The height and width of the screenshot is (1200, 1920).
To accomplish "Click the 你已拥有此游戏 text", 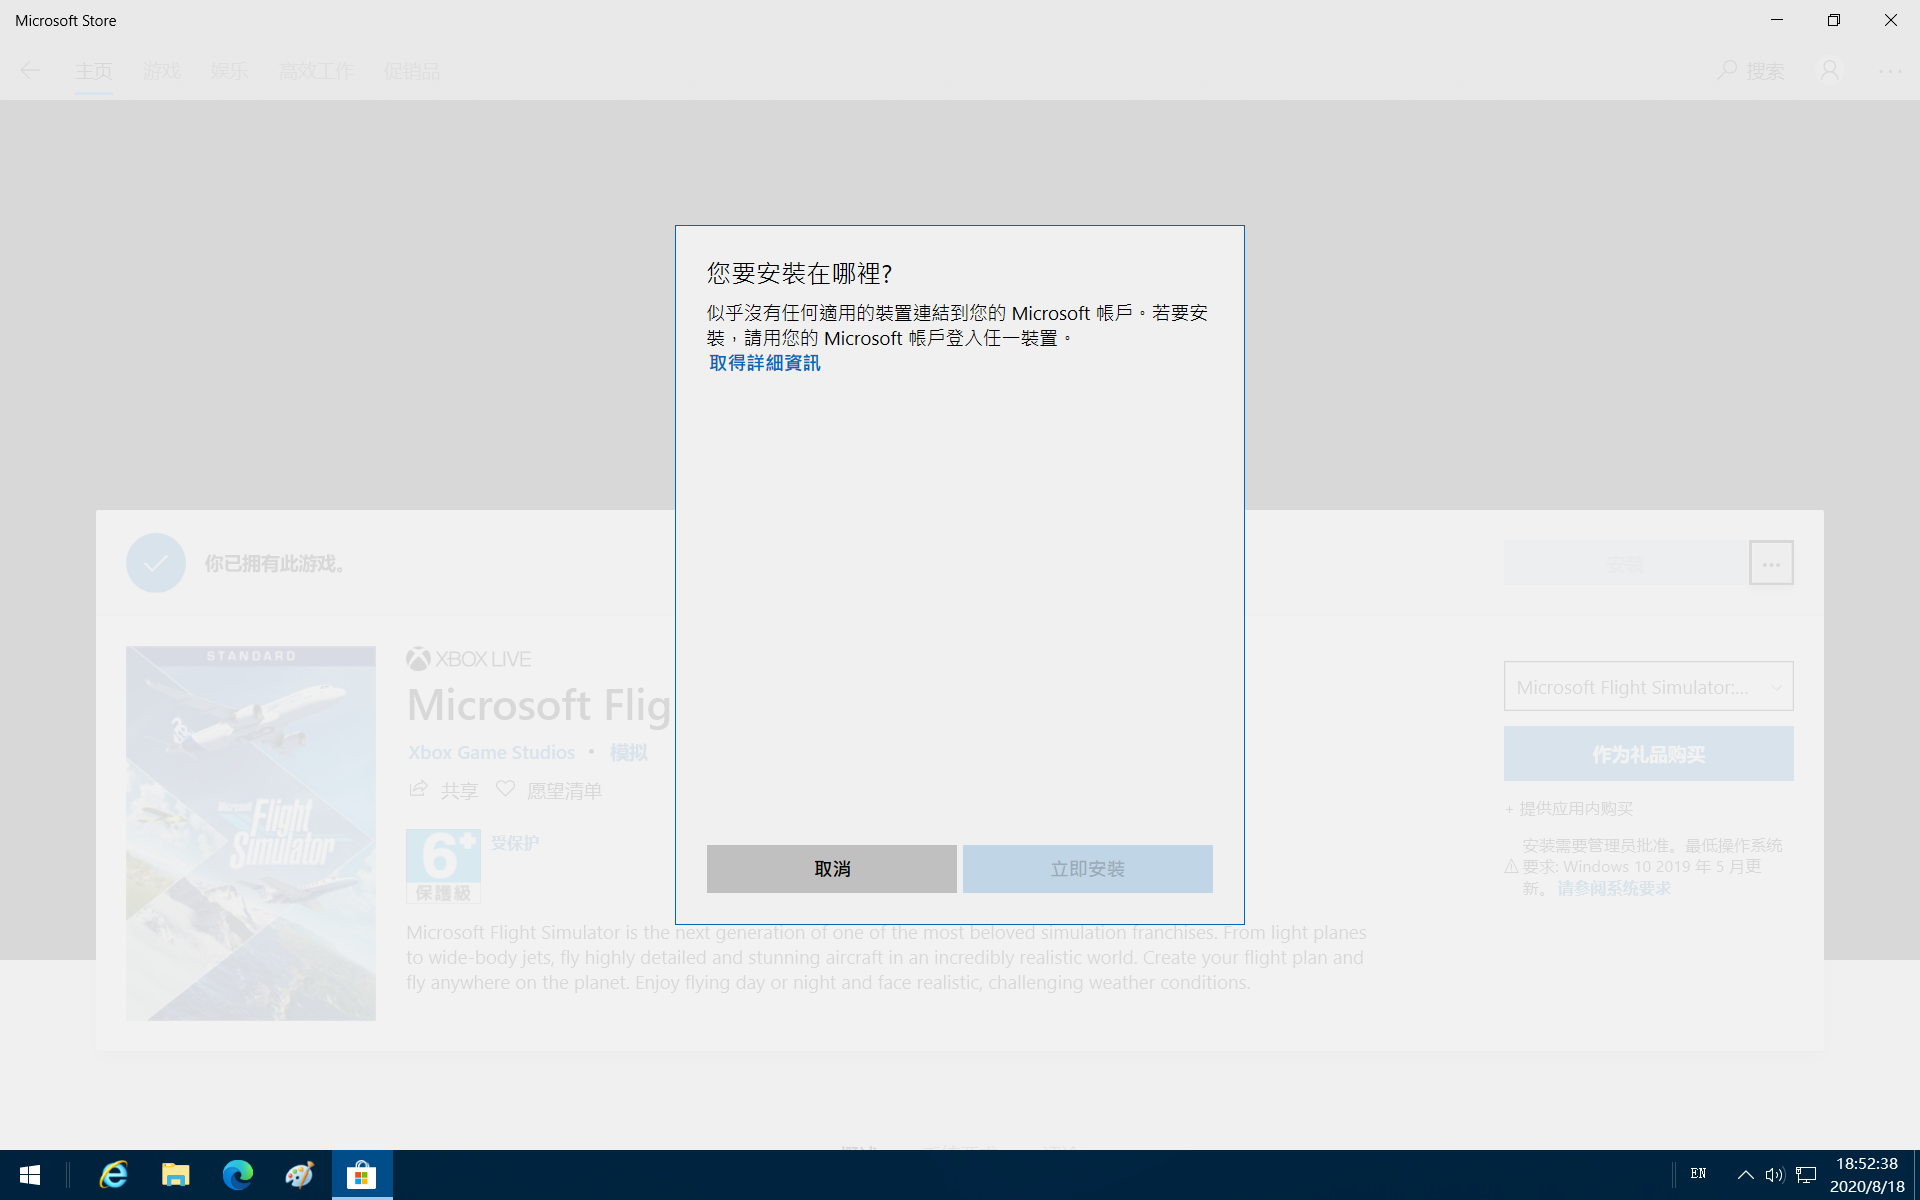I will click(276, 564).
